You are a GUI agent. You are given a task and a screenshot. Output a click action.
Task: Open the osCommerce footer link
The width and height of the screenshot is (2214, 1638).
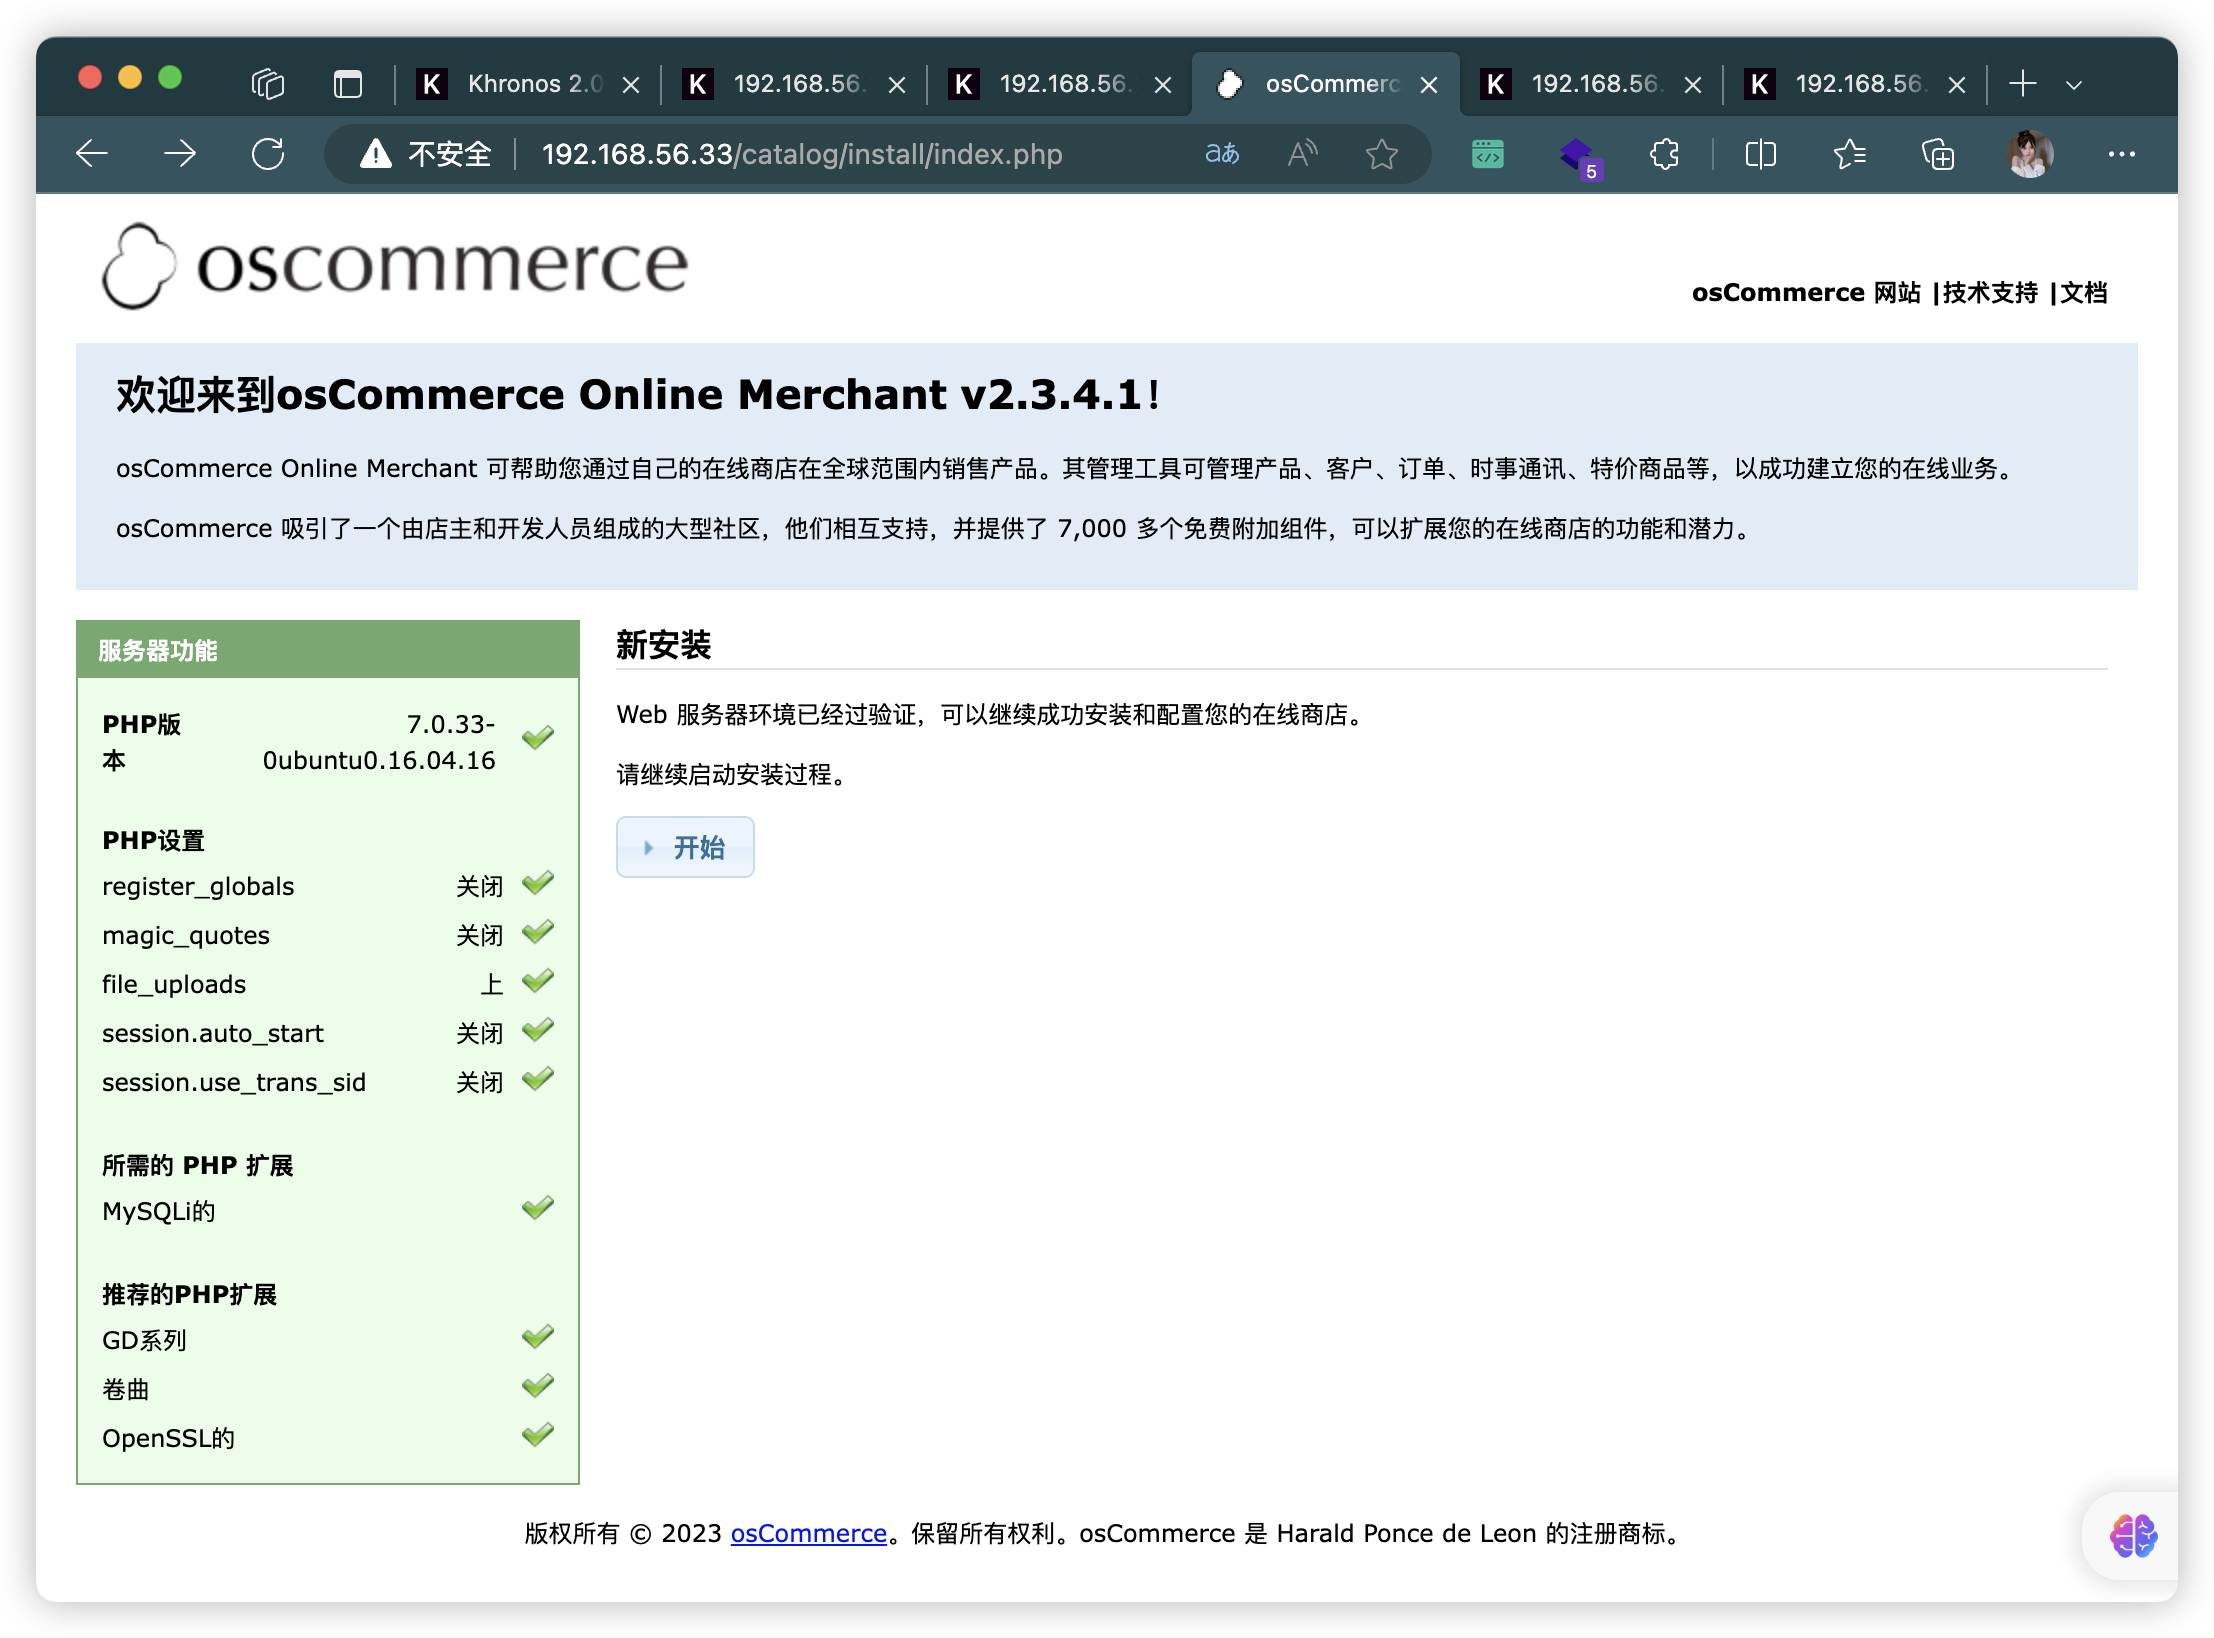[x=808, y=1533]
